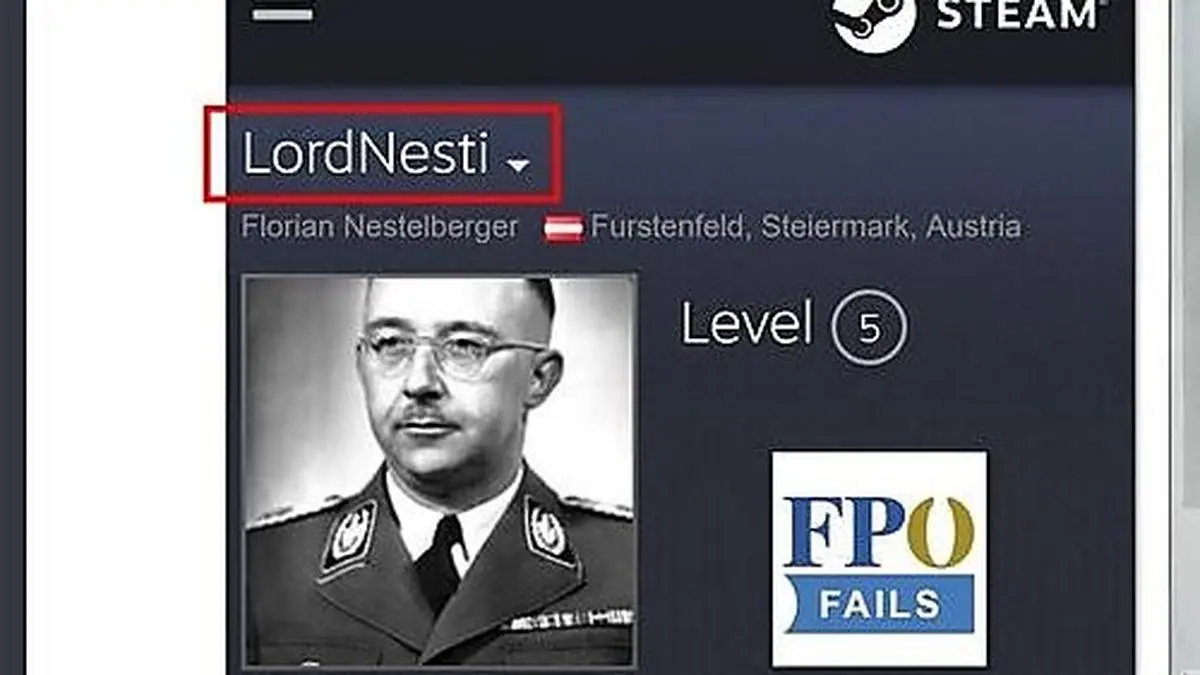Click the location Furstenfeld, Steiermark, Austria

tap(806, 227)
